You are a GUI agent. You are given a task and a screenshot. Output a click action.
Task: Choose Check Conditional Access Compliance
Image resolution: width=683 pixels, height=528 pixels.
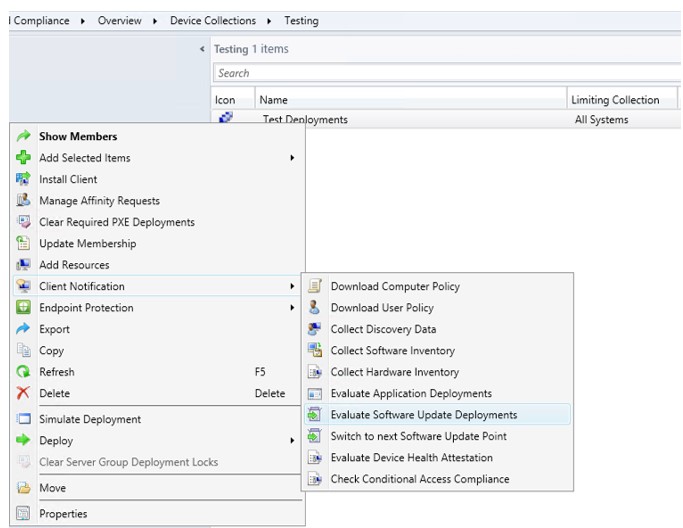click(419, 479)
